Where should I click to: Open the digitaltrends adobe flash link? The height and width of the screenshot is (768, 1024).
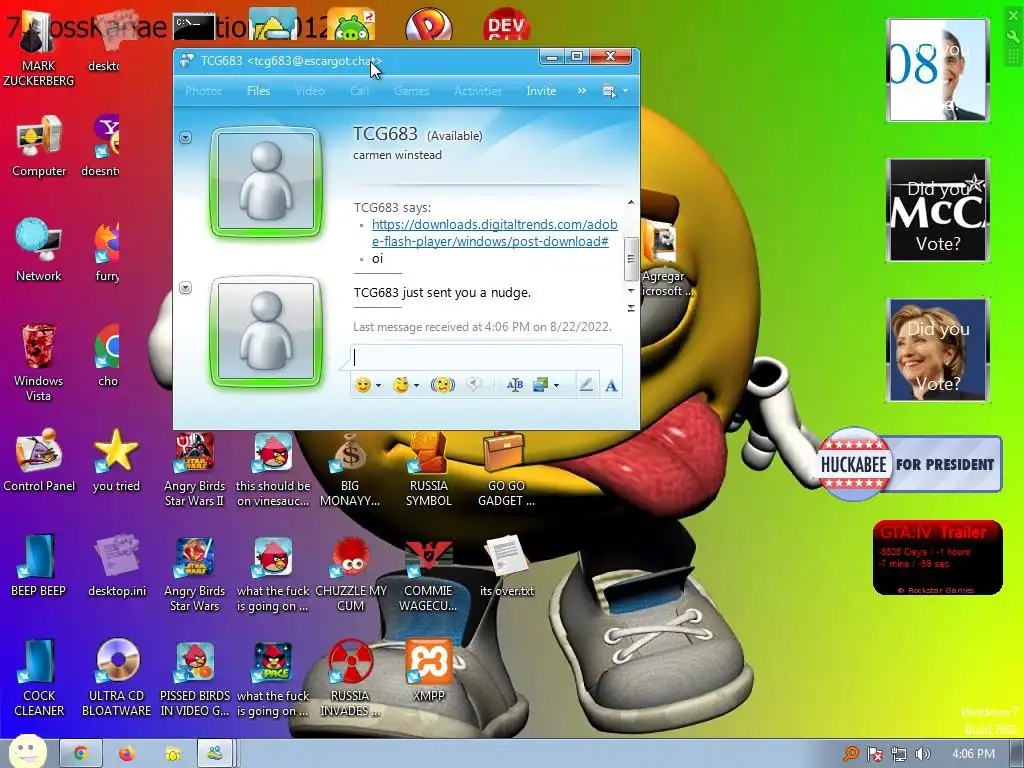coord(494,232)
